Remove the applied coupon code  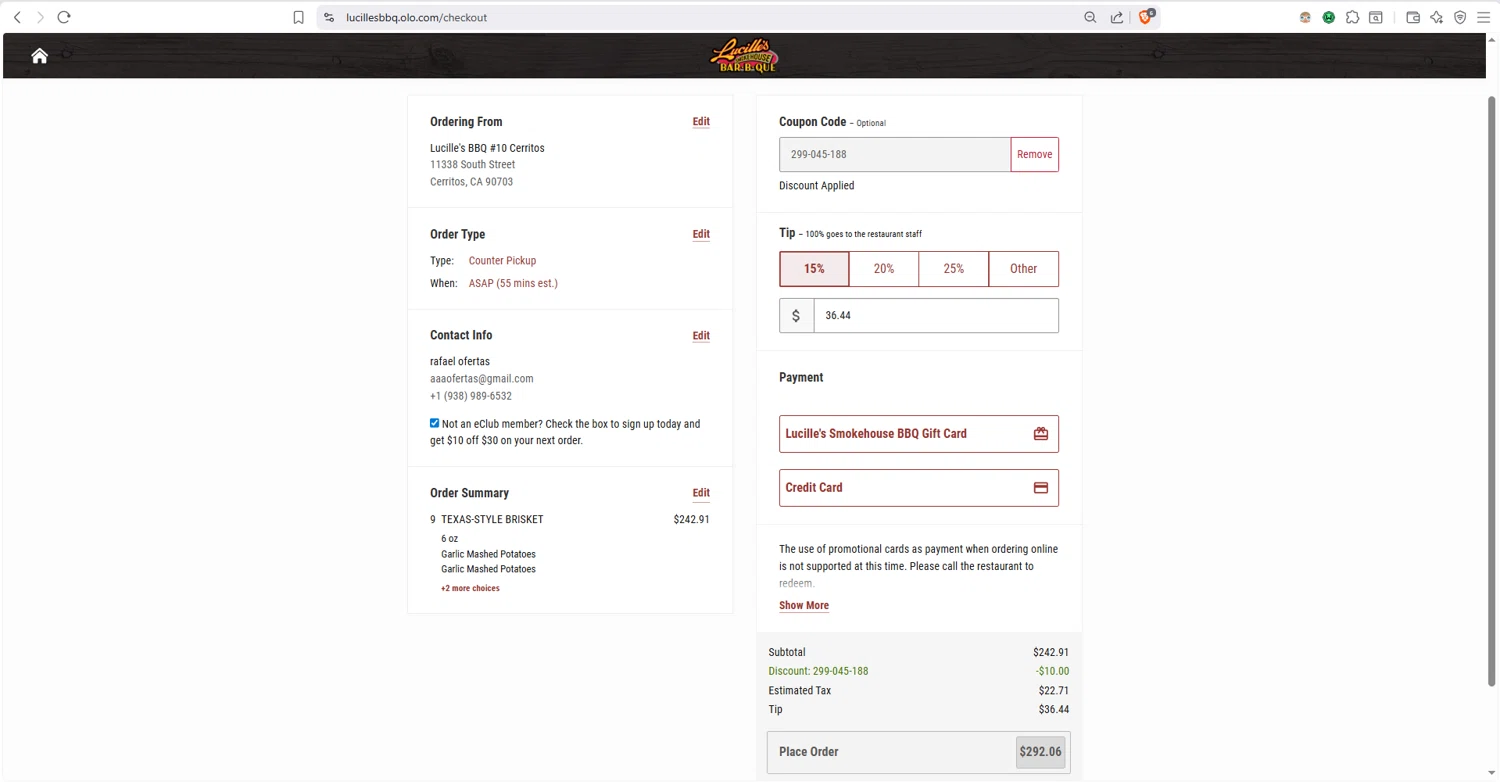click(1034, 155)
